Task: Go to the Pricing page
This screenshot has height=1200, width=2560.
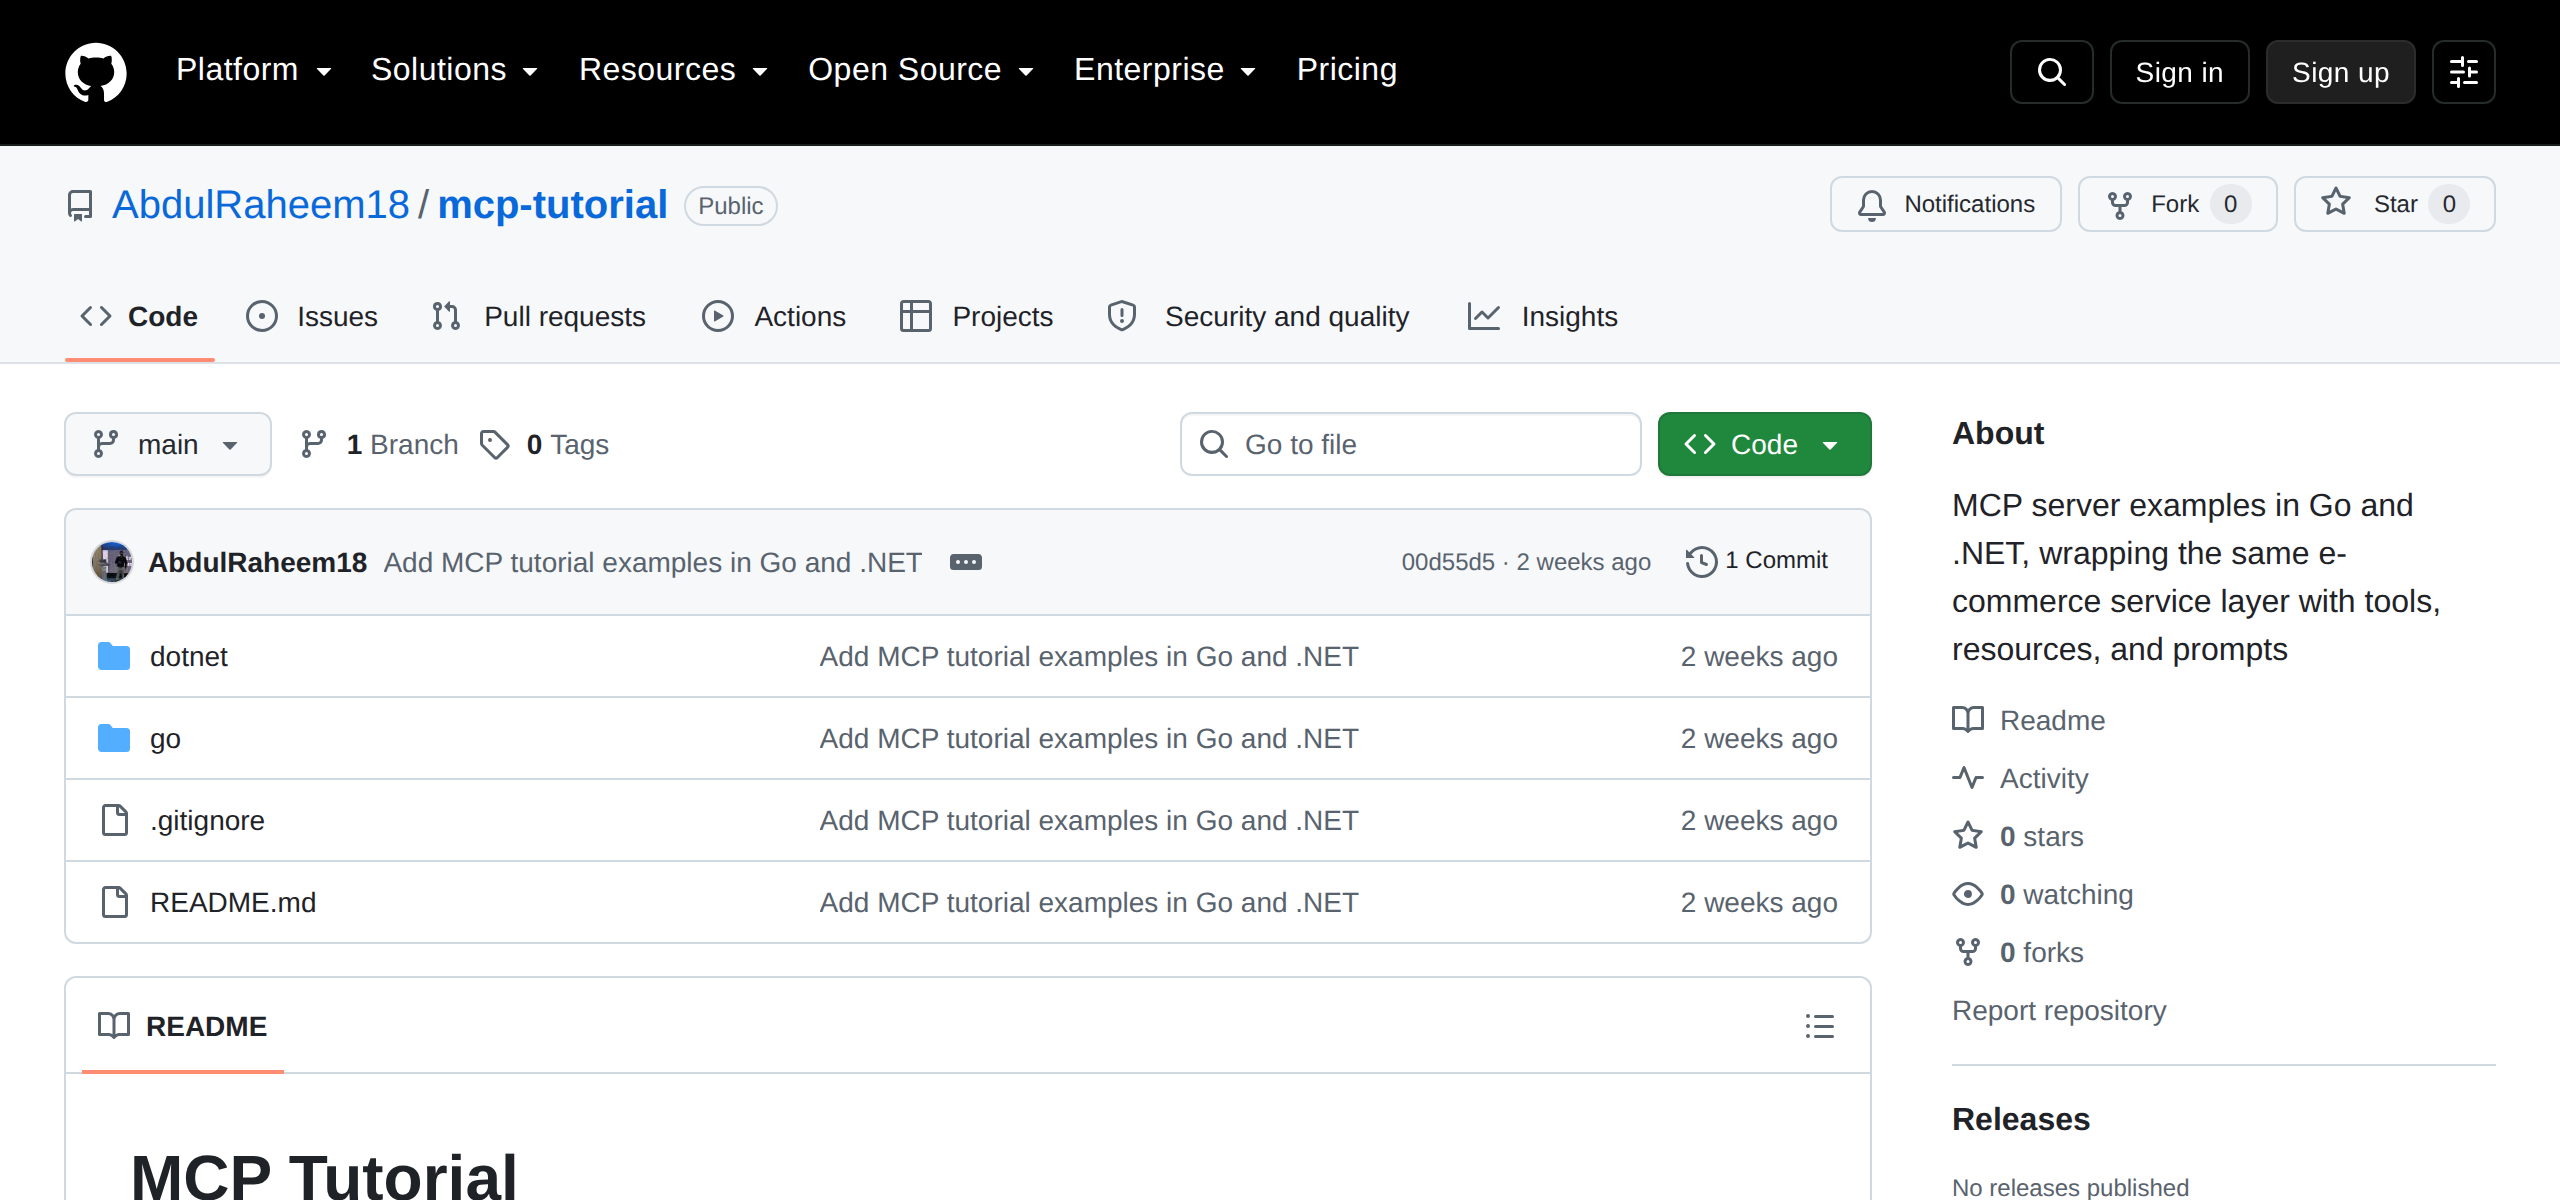Action: (x=1346, y=70)
